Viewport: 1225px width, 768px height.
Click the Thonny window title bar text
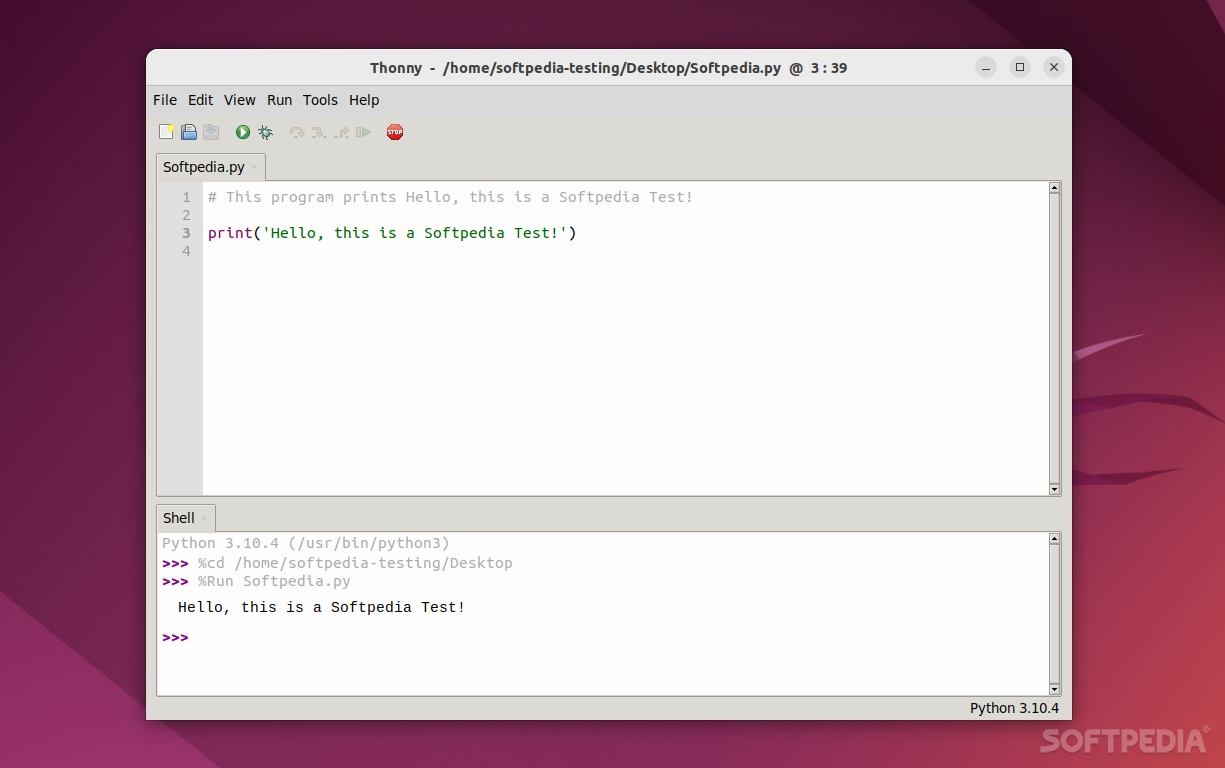click(x=608, y=68)
